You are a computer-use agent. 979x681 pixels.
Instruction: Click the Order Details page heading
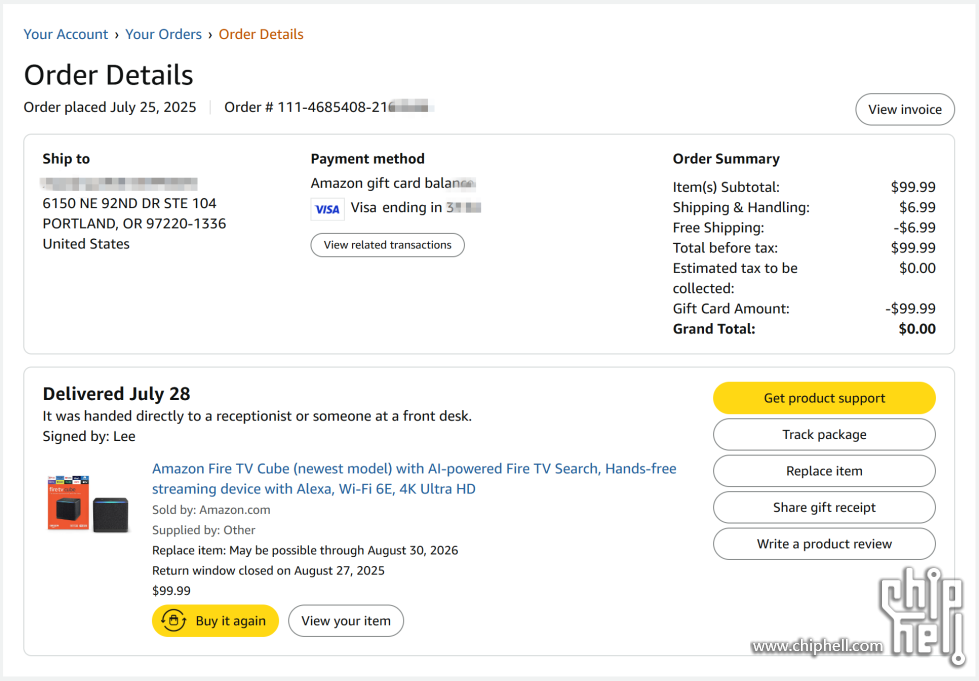click(x=109, y=75)
